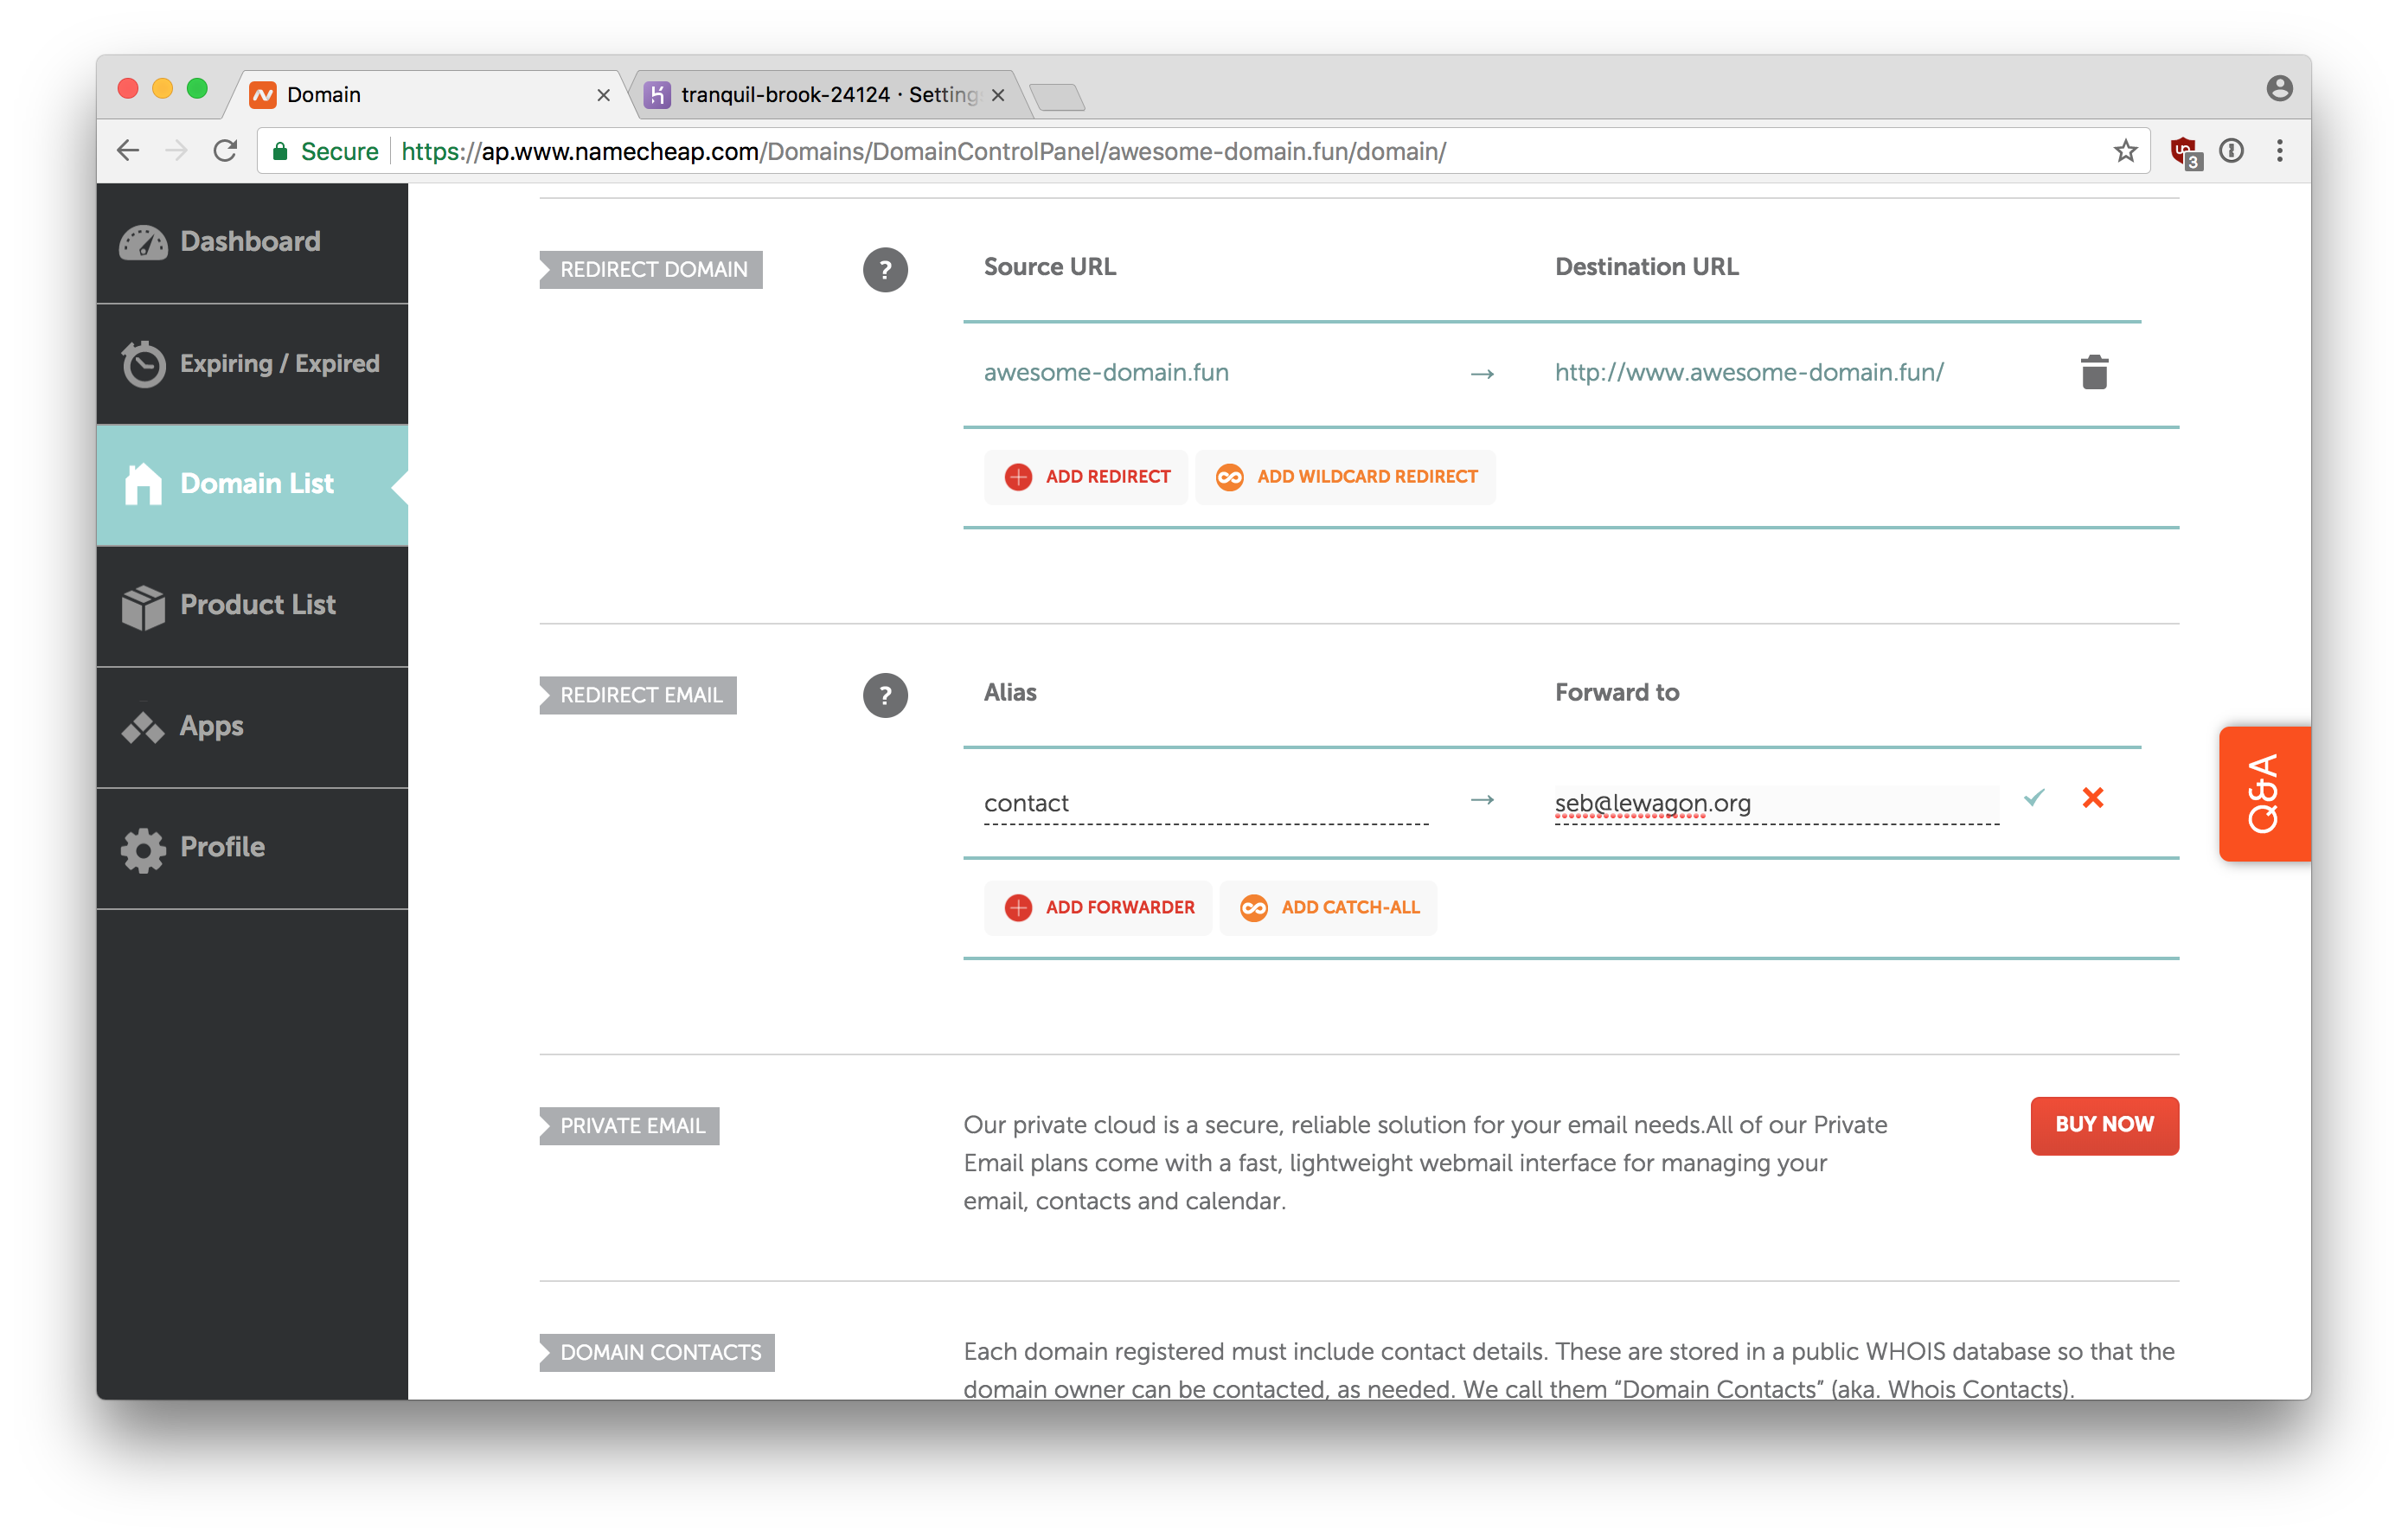
Task: Open the Chrome three-dot menu
Action: [2279, 151]
